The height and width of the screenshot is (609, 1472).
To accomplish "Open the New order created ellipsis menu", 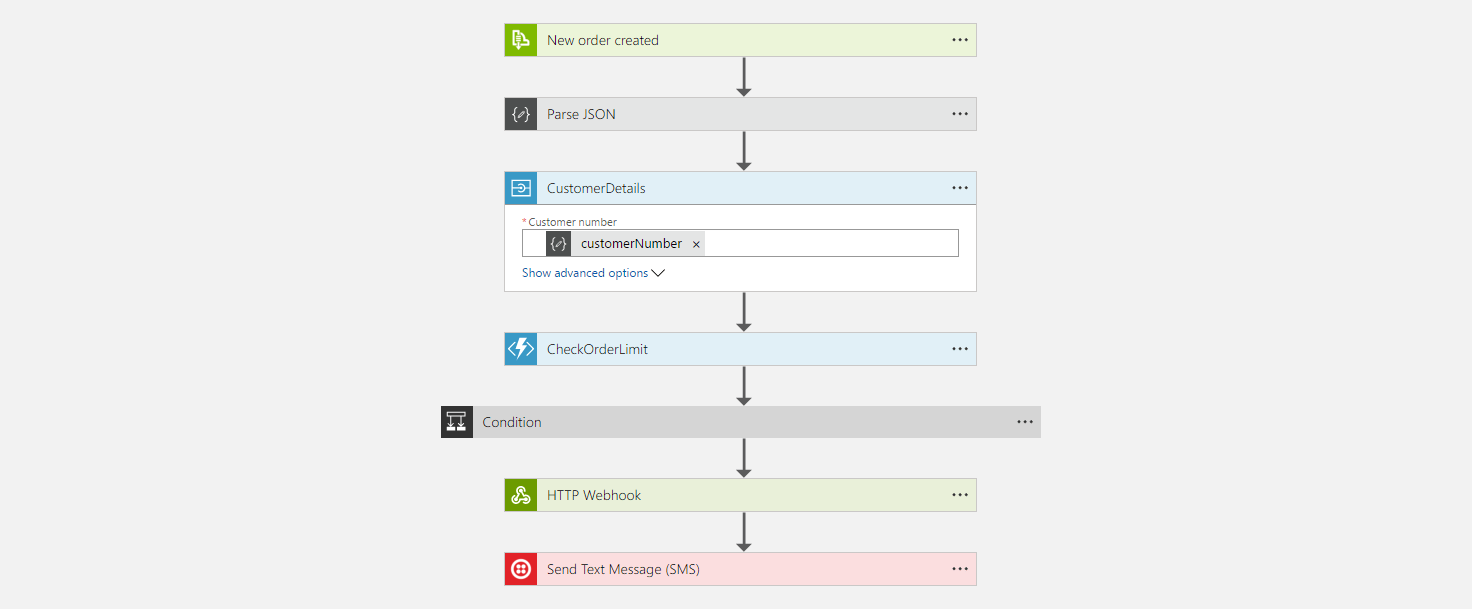I will tap(960, 40).
